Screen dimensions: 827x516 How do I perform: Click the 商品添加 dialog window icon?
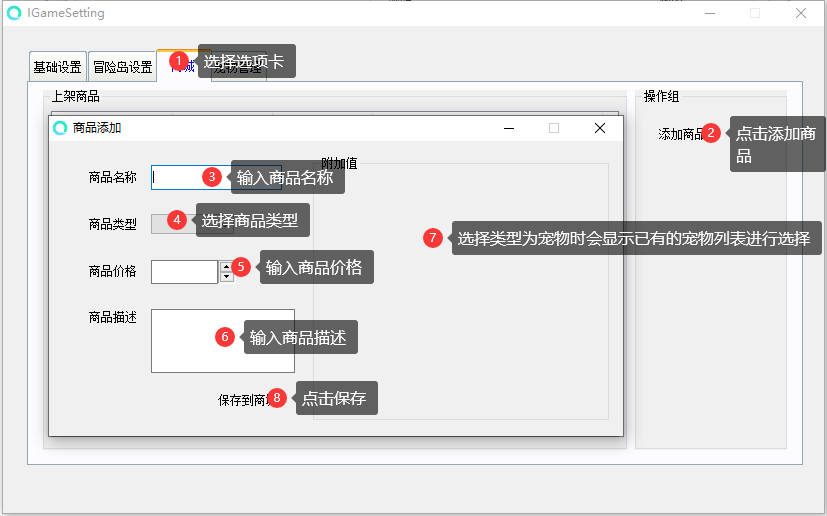point(60,128)
